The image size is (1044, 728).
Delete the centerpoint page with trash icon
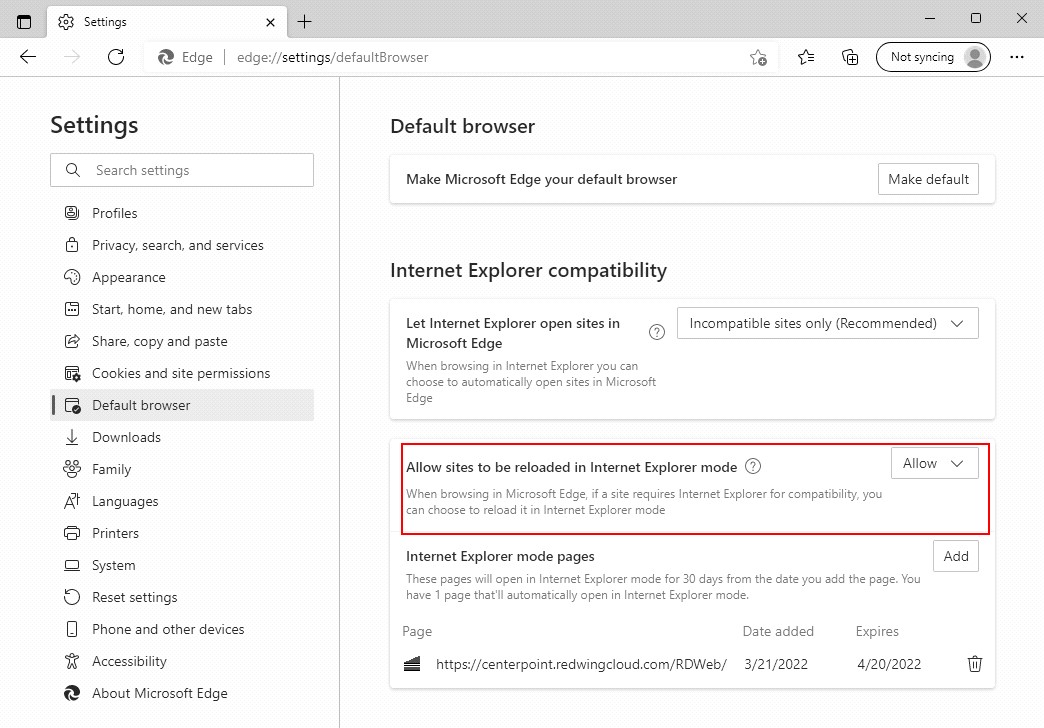pos(974,663)
